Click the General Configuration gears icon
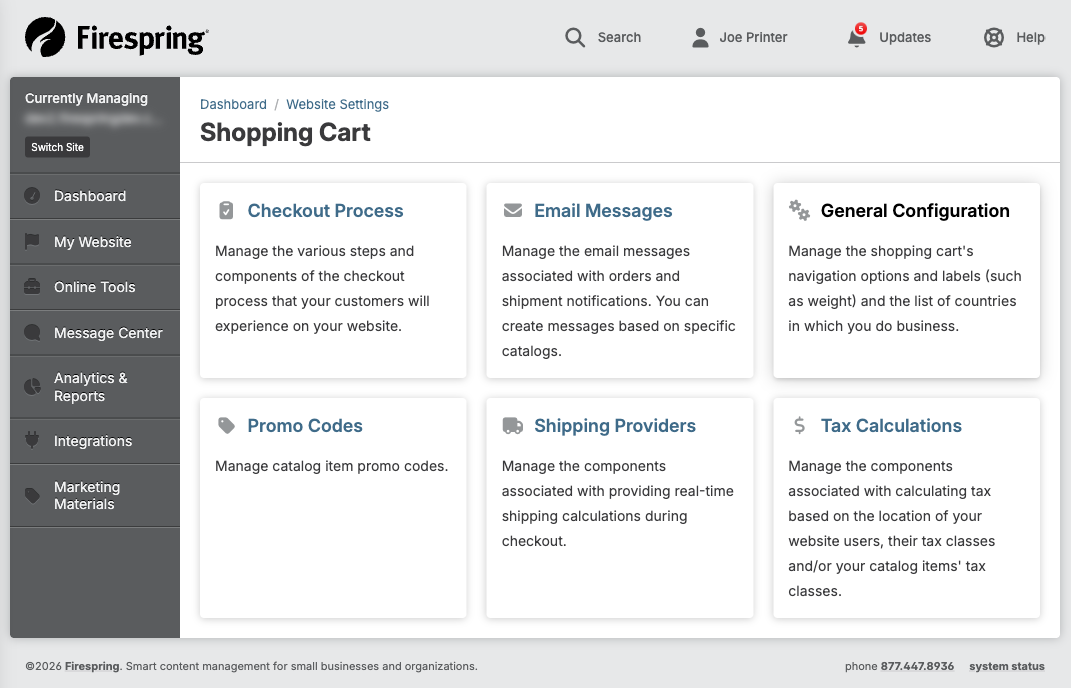 tap(799, 210)
